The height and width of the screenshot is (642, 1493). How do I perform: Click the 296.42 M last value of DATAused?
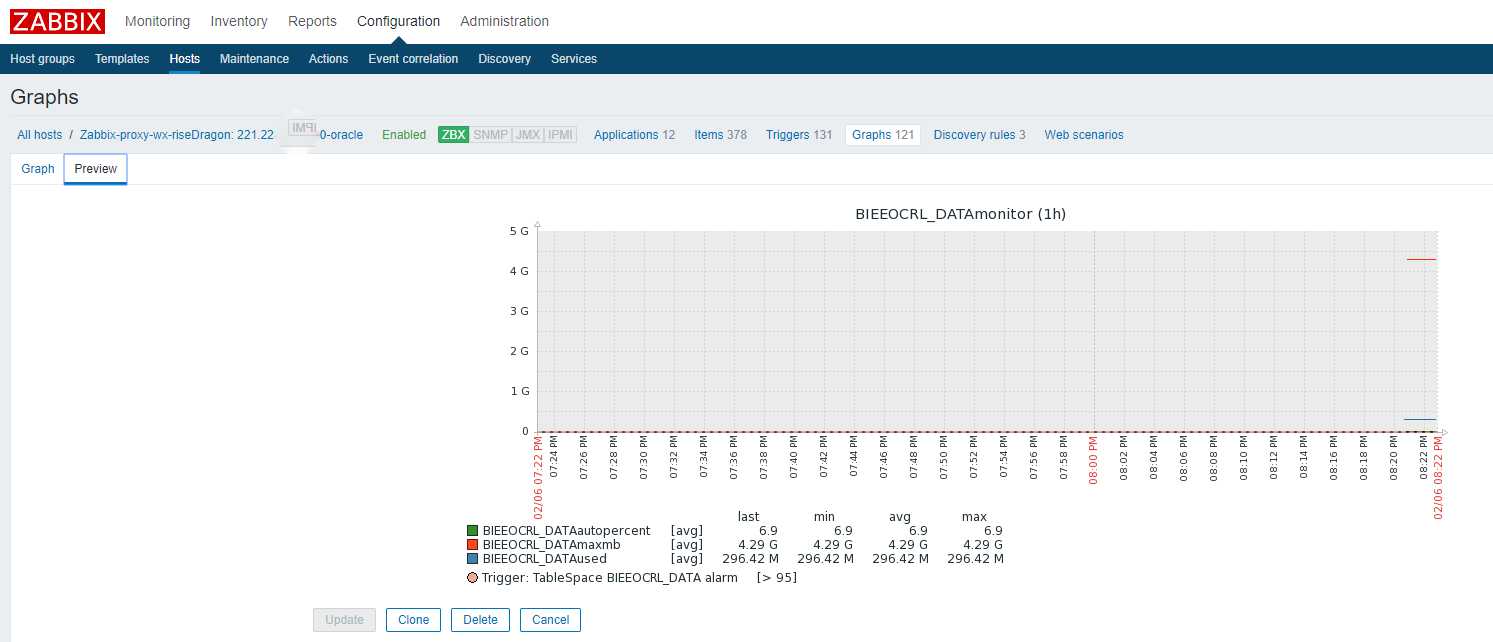coord(750,559)
